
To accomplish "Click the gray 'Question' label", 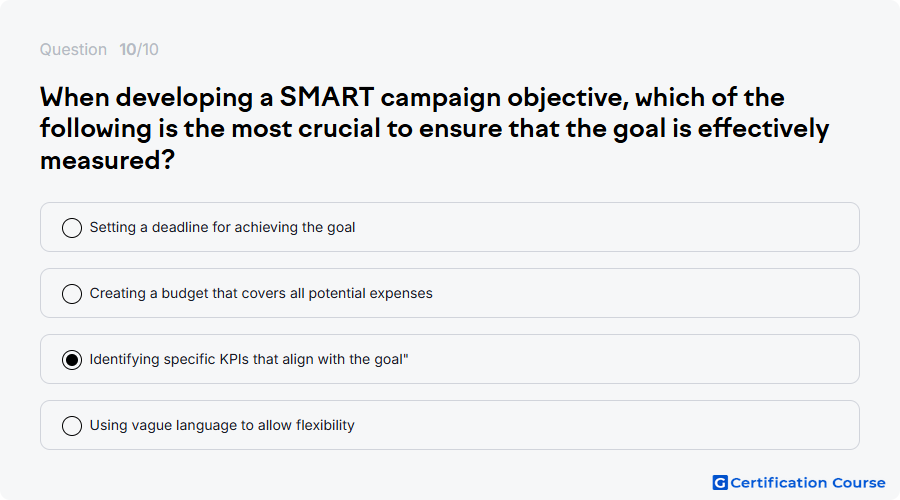I will tap(73, 49).
